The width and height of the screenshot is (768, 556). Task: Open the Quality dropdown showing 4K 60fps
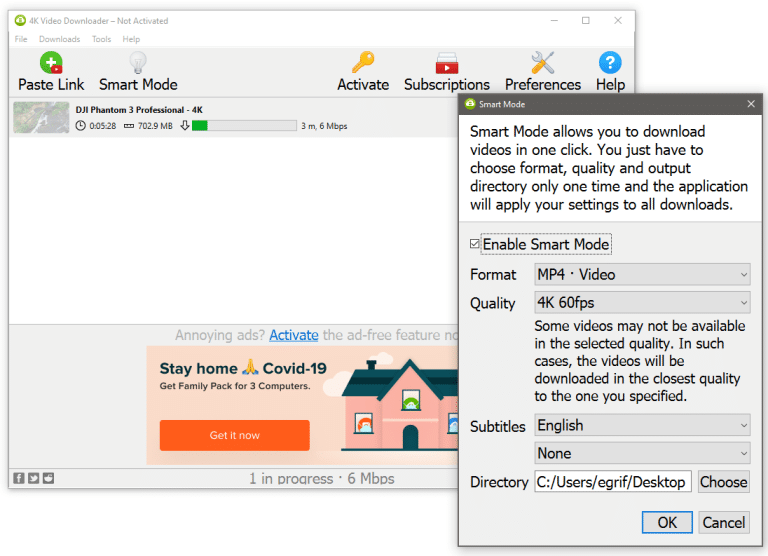point(642,303)
